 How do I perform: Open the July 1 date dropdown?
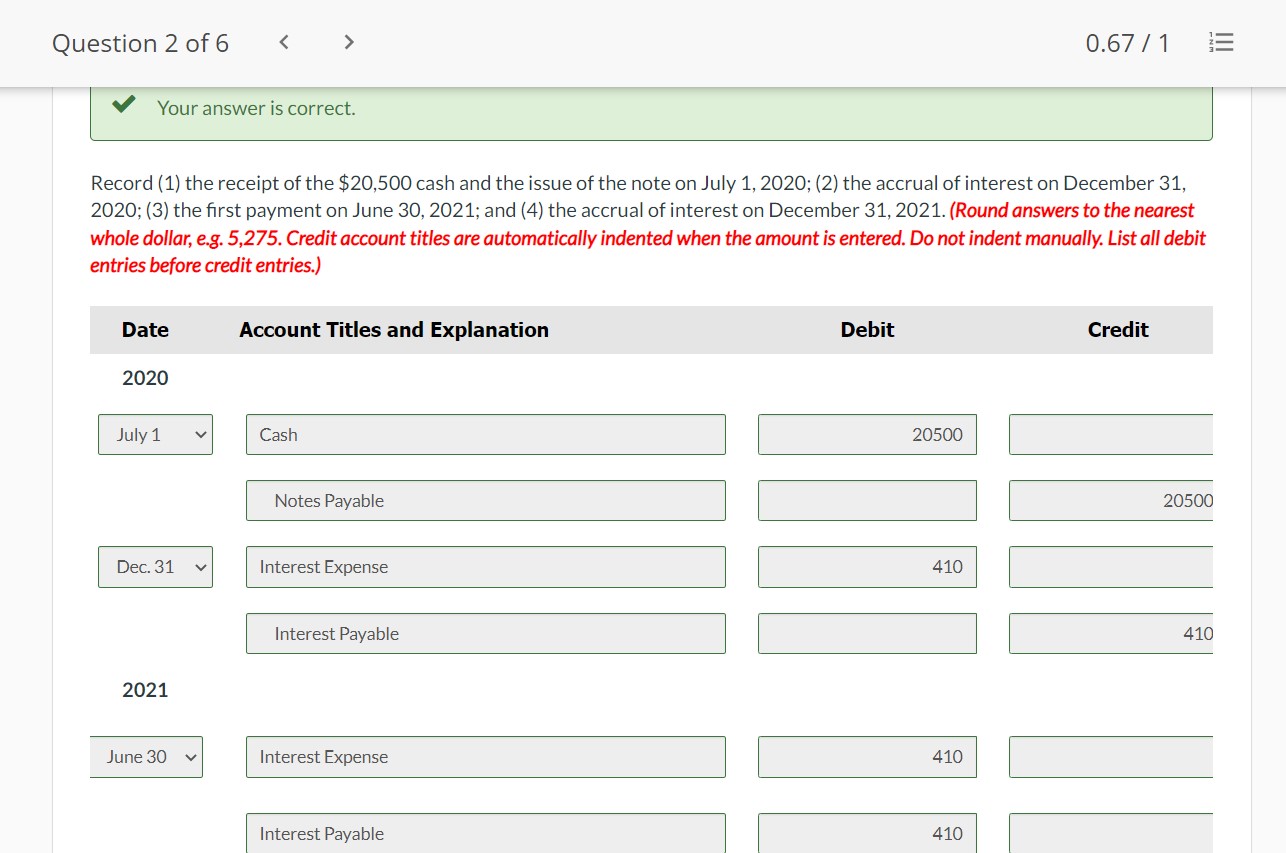(155, 435)
